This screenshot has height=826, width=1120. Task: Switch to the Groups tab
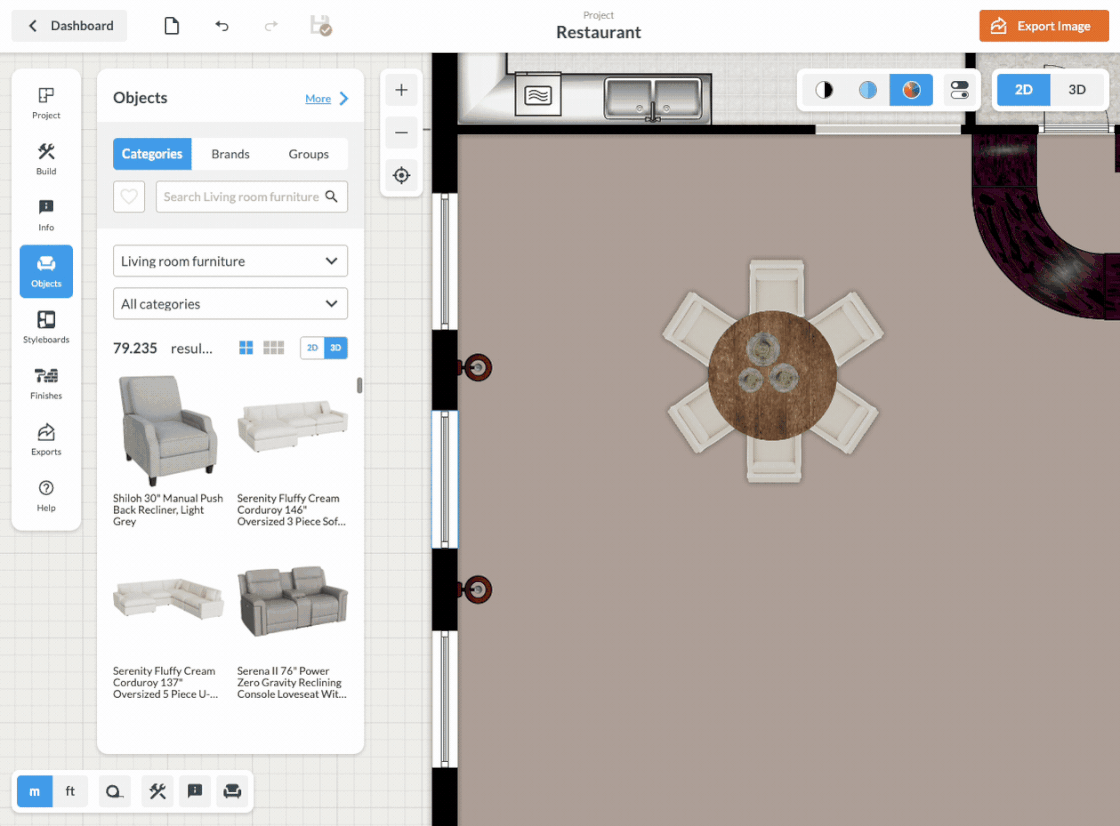[308, 154]
